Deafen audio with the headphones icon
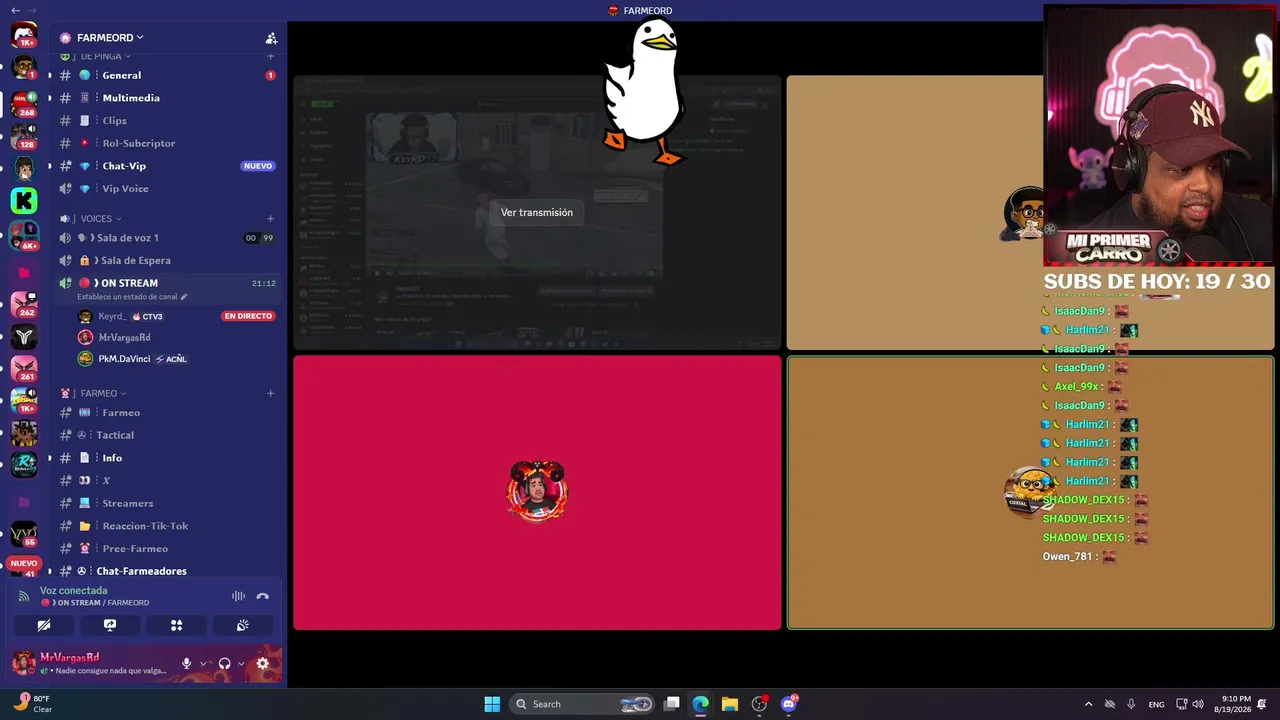Image resolution: width=1280 pixels, height=720 pixels. [x=224, y=663]
